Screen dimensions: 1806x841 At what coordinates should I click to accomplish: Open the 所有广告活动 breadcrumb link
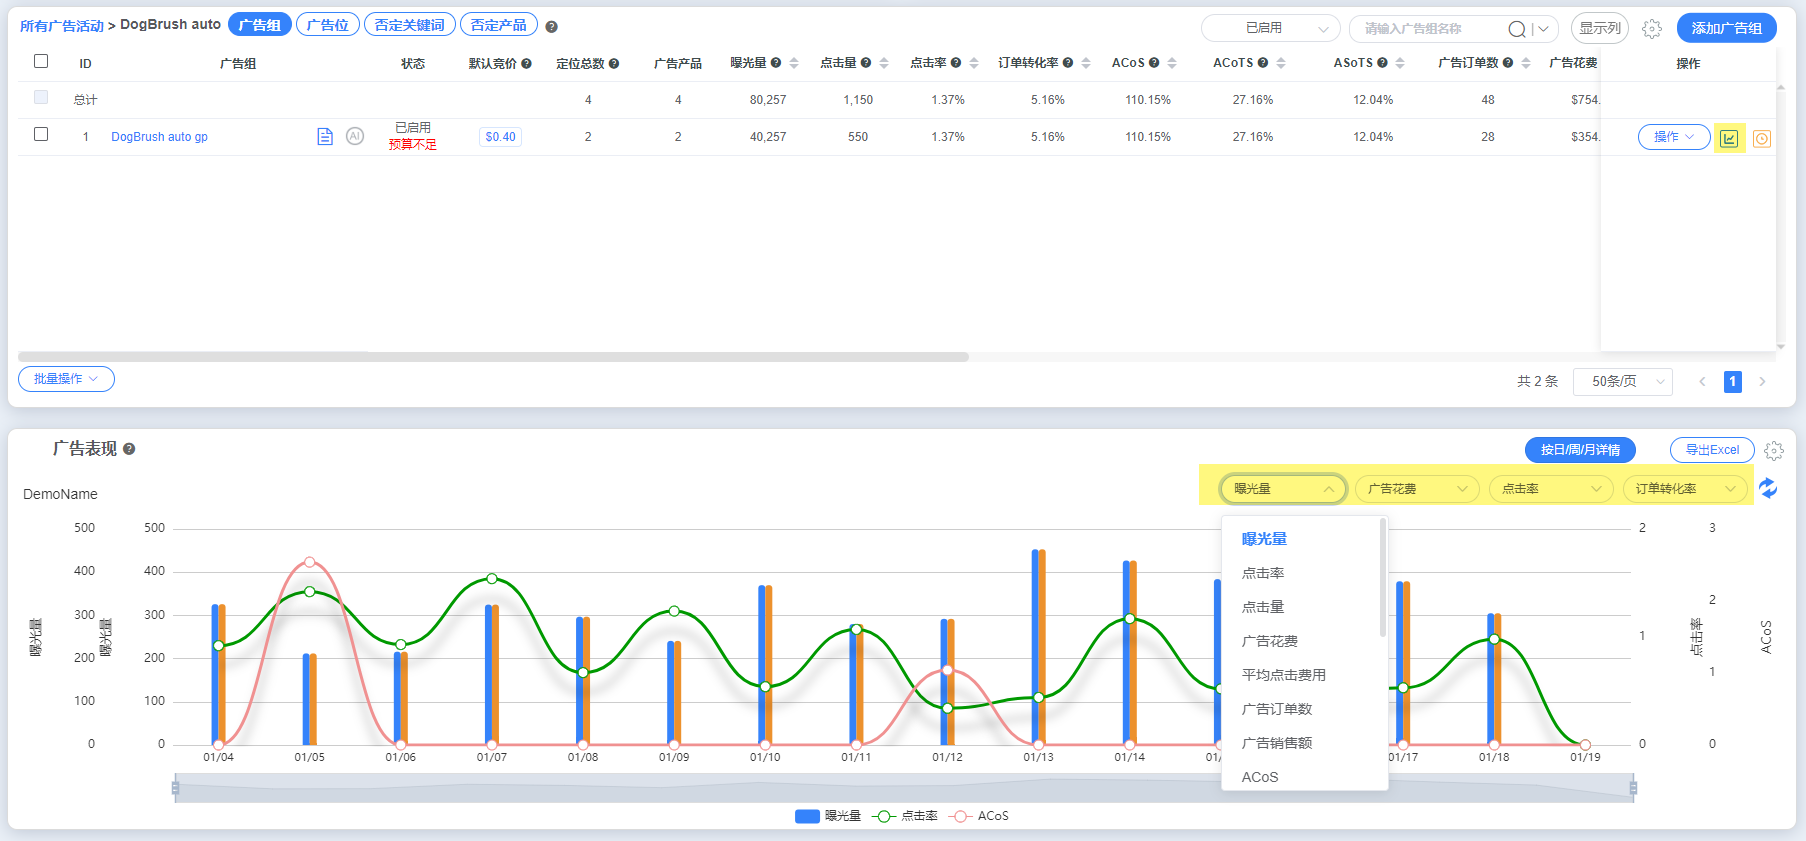click(x=62, y=26)
